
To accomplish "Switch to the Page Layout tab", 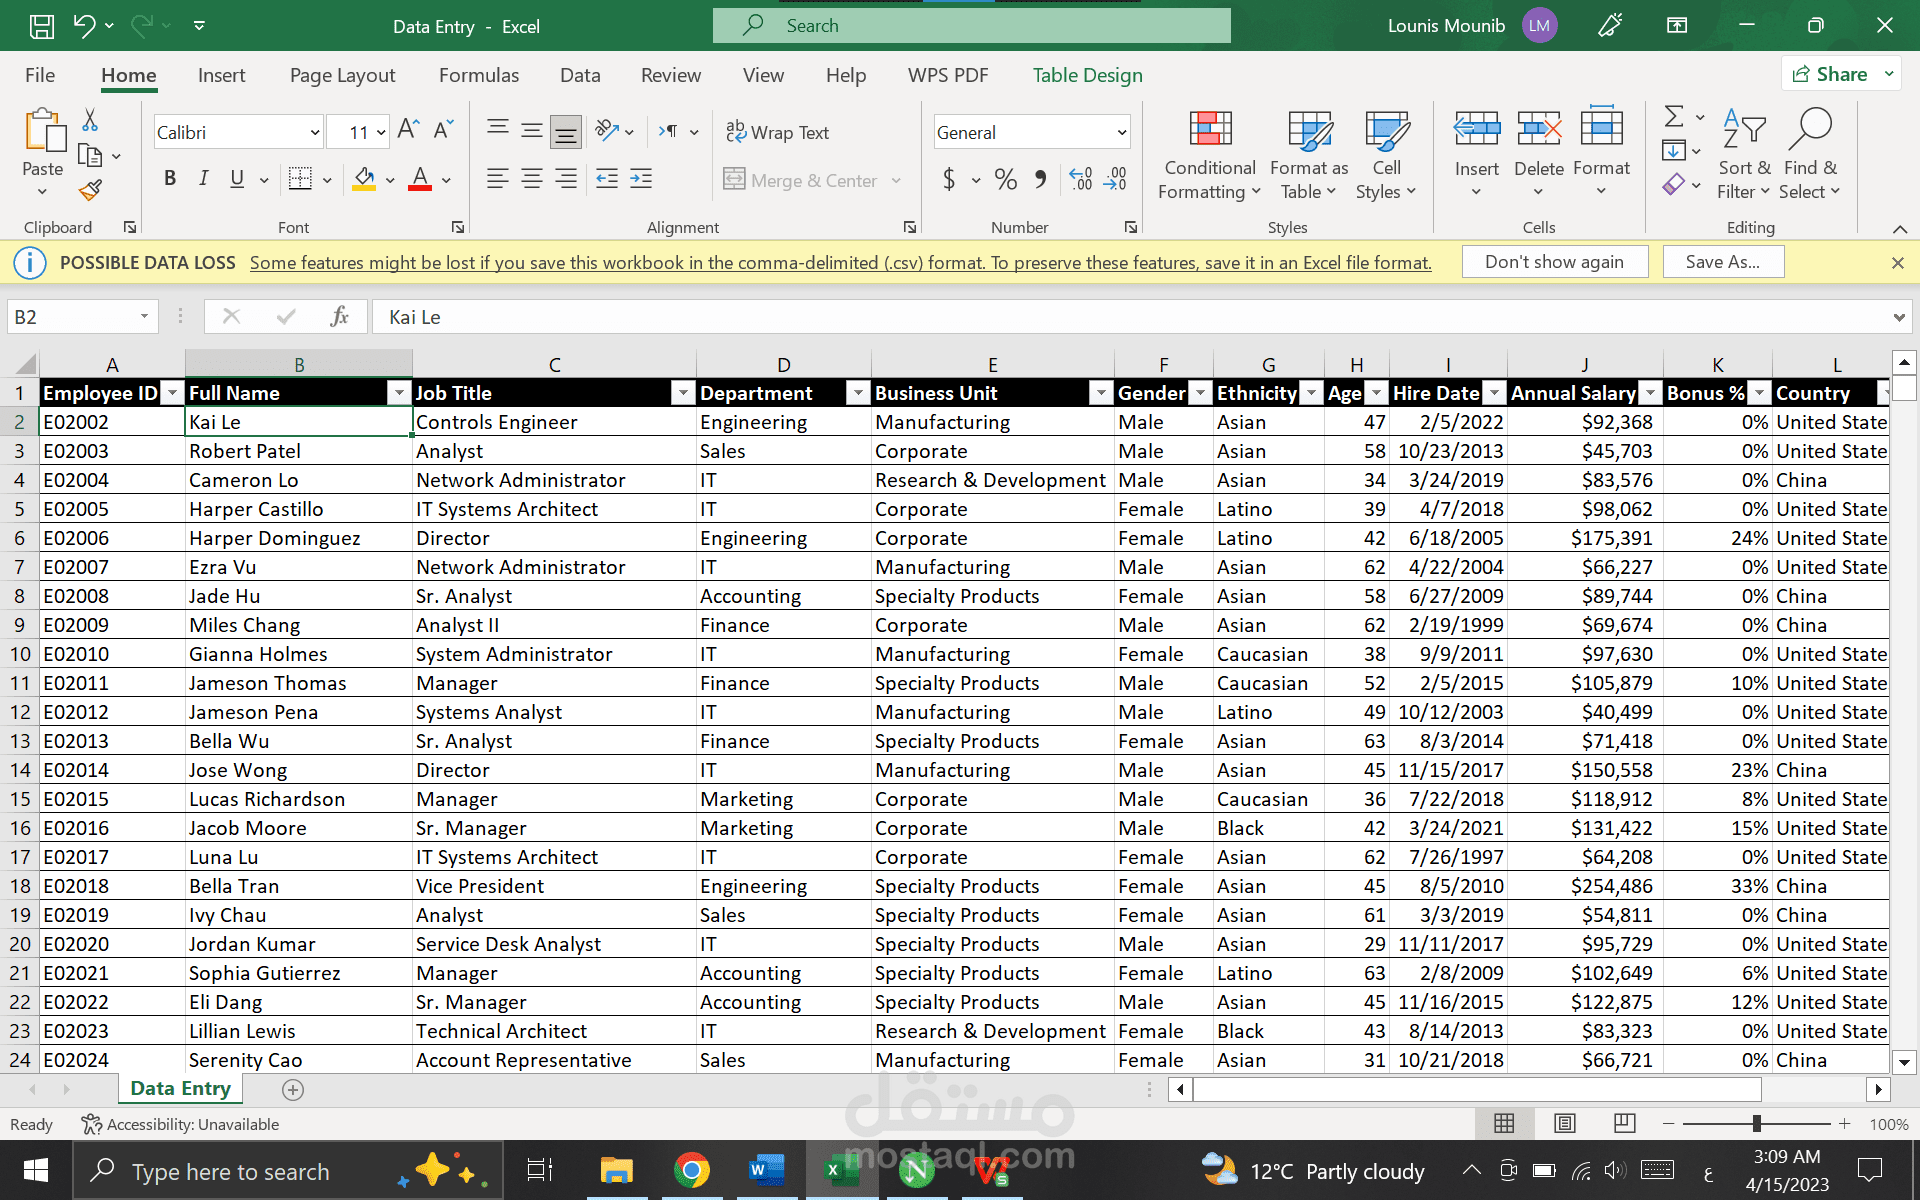I will [x=342, y=75].
